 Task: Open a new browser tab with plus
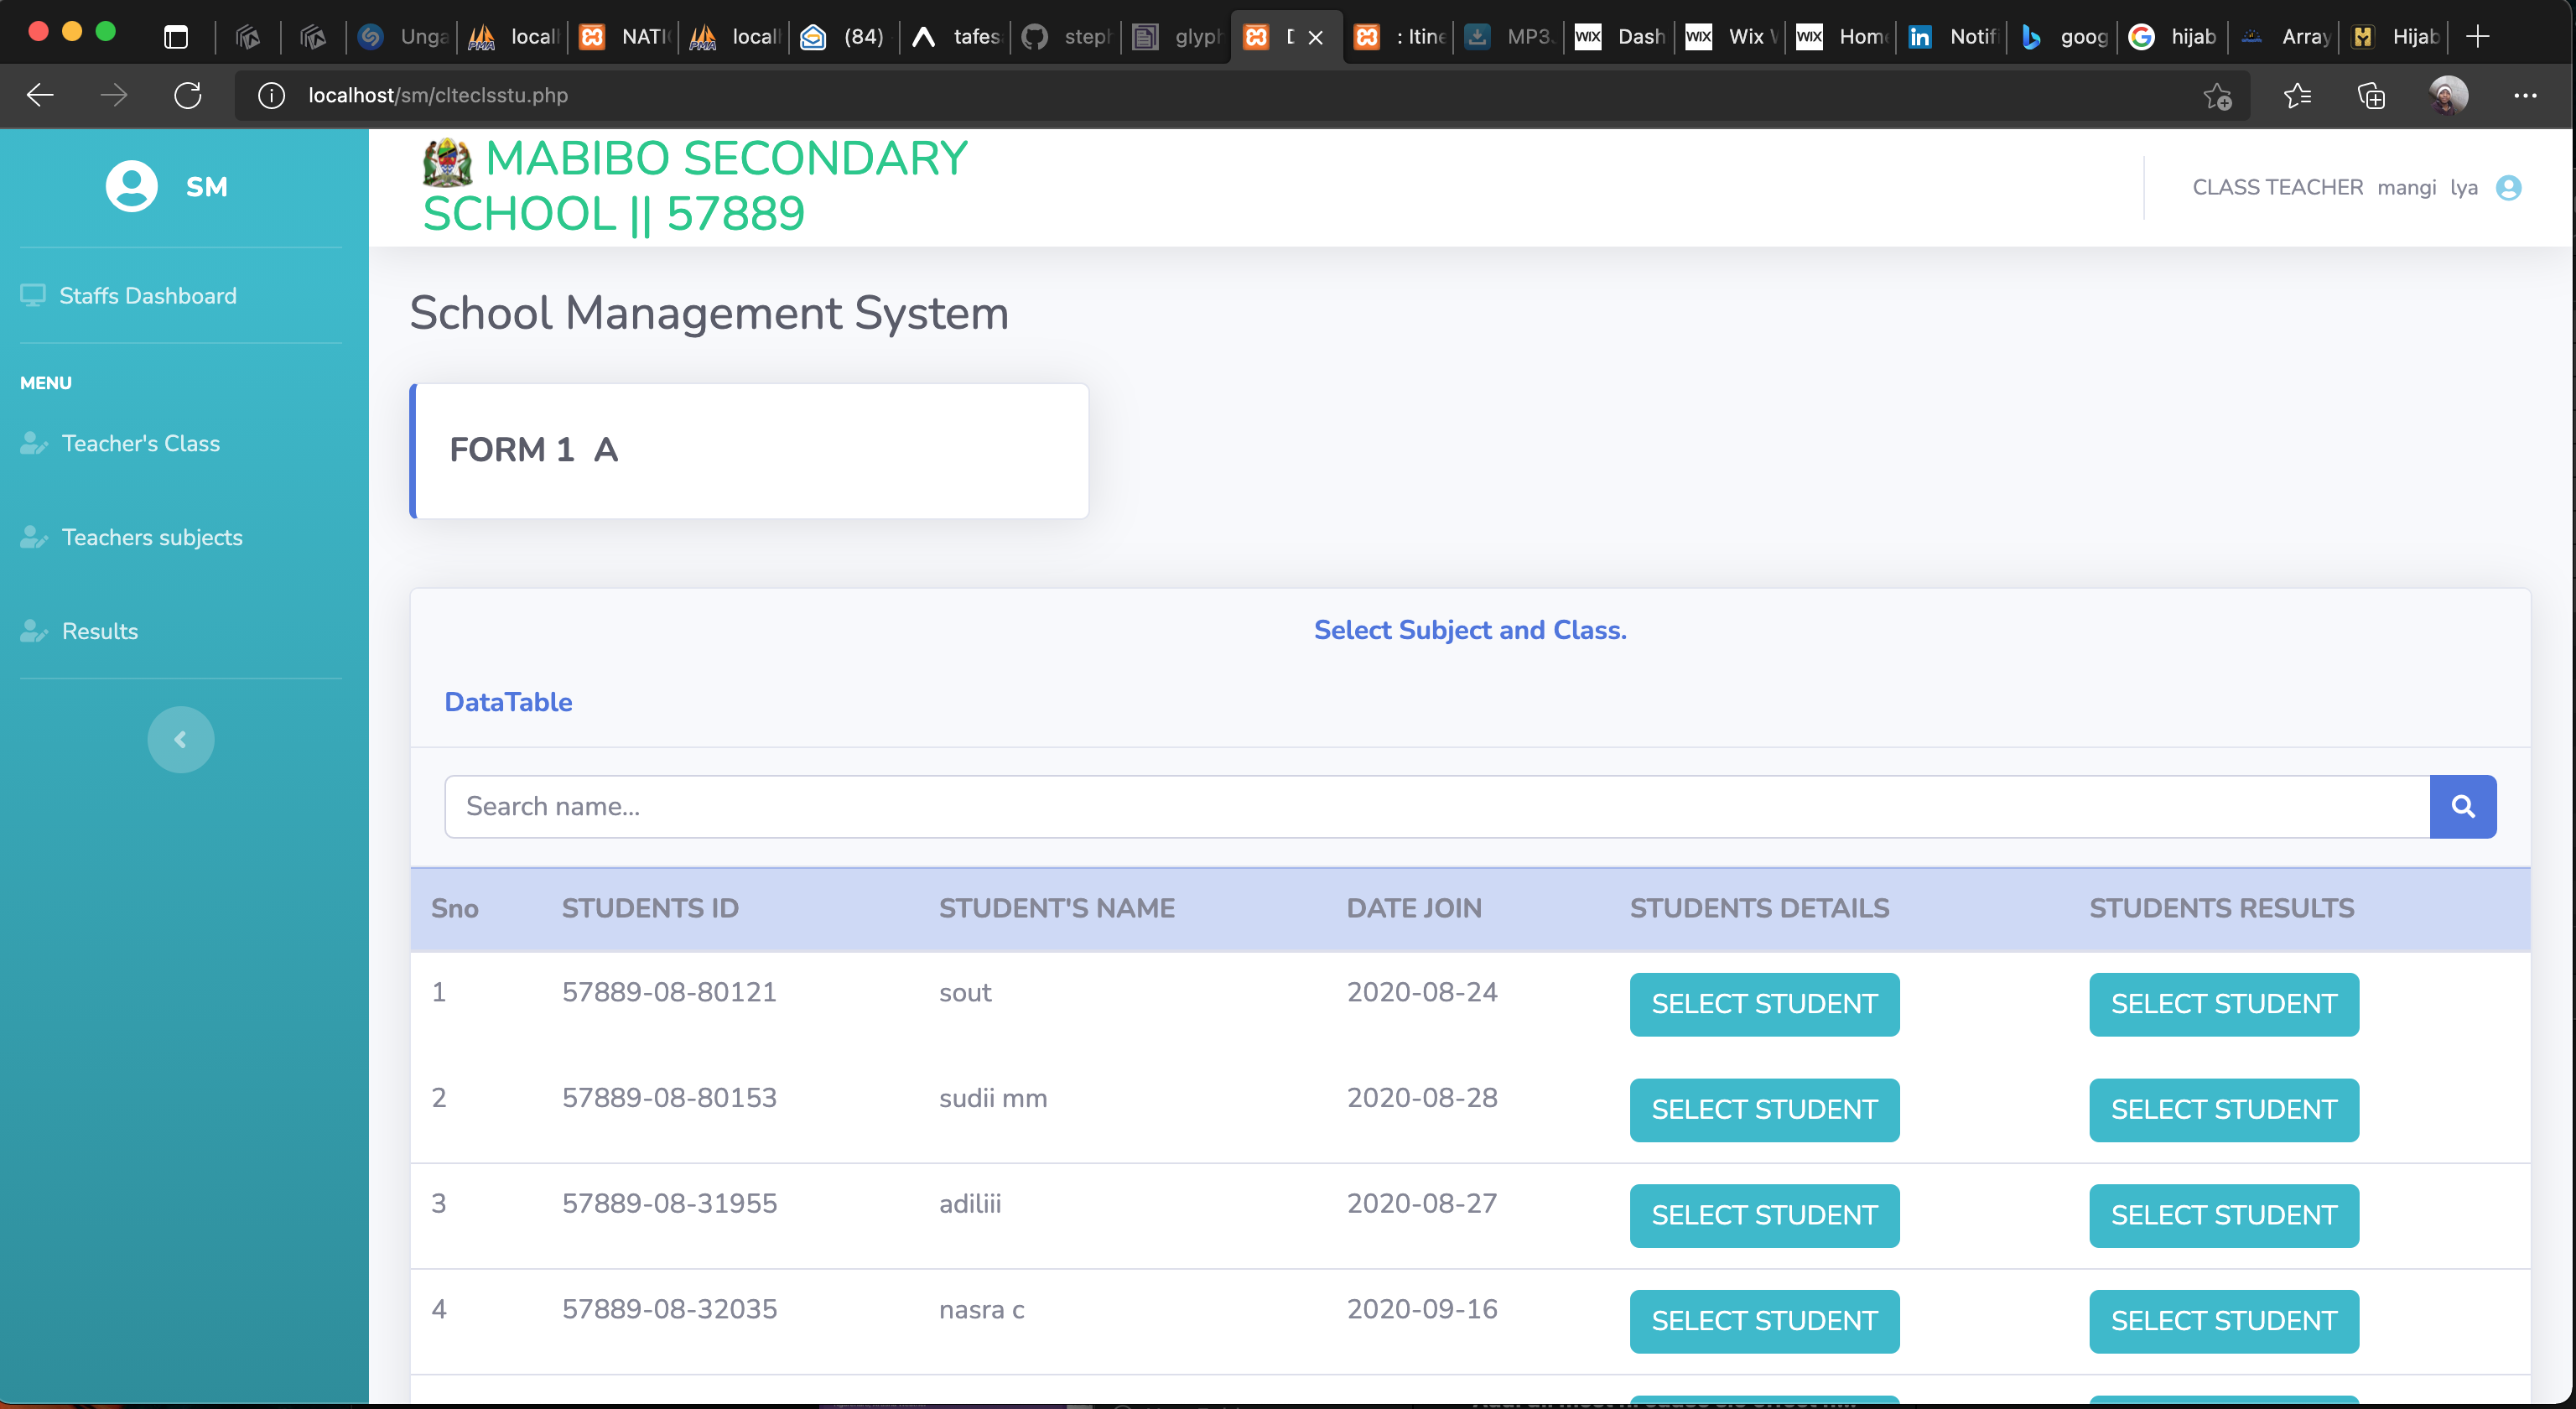coord(2477,37)
